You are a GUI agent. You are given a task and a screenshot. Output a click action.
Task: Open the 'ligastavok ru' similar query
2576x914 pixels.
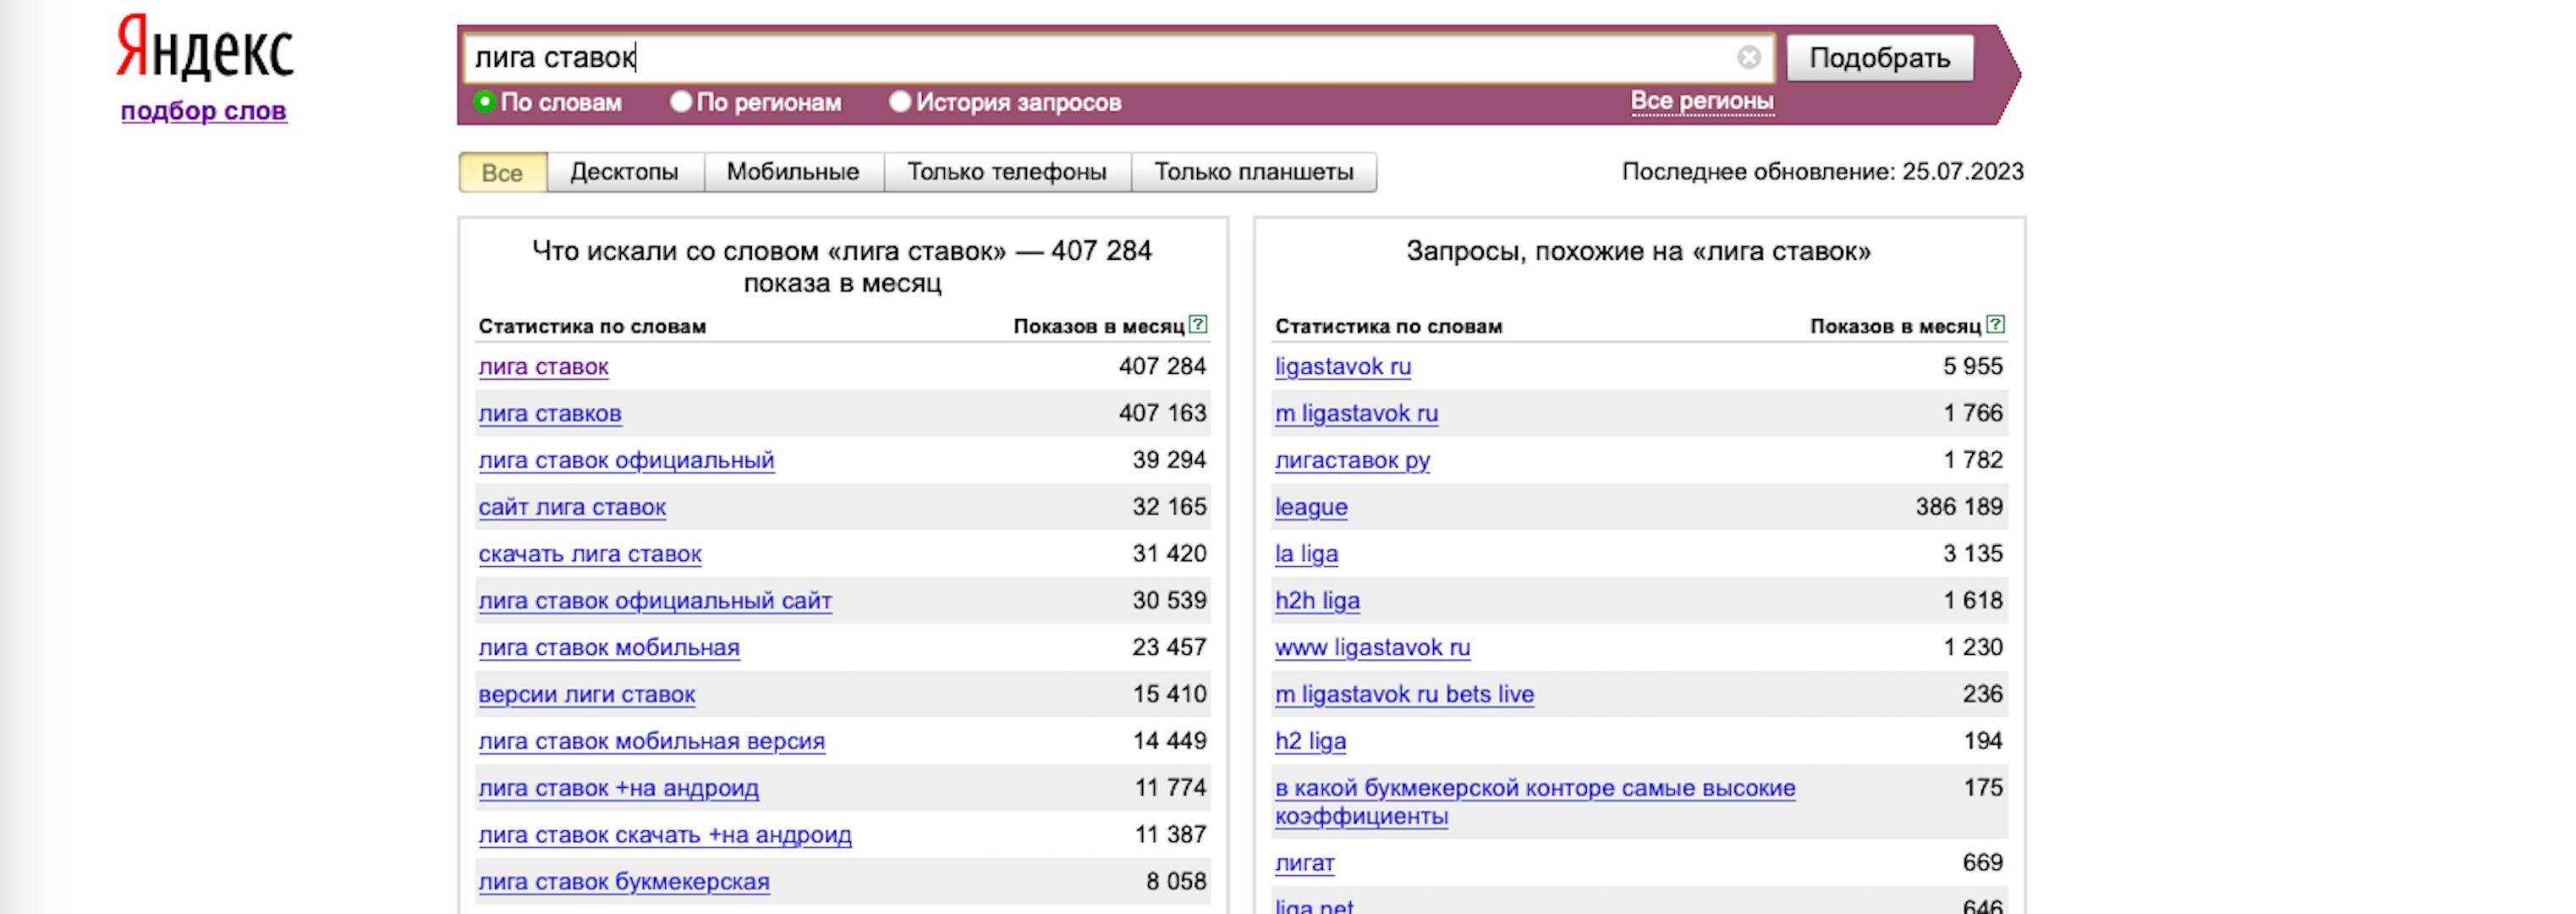[1343, 367]
